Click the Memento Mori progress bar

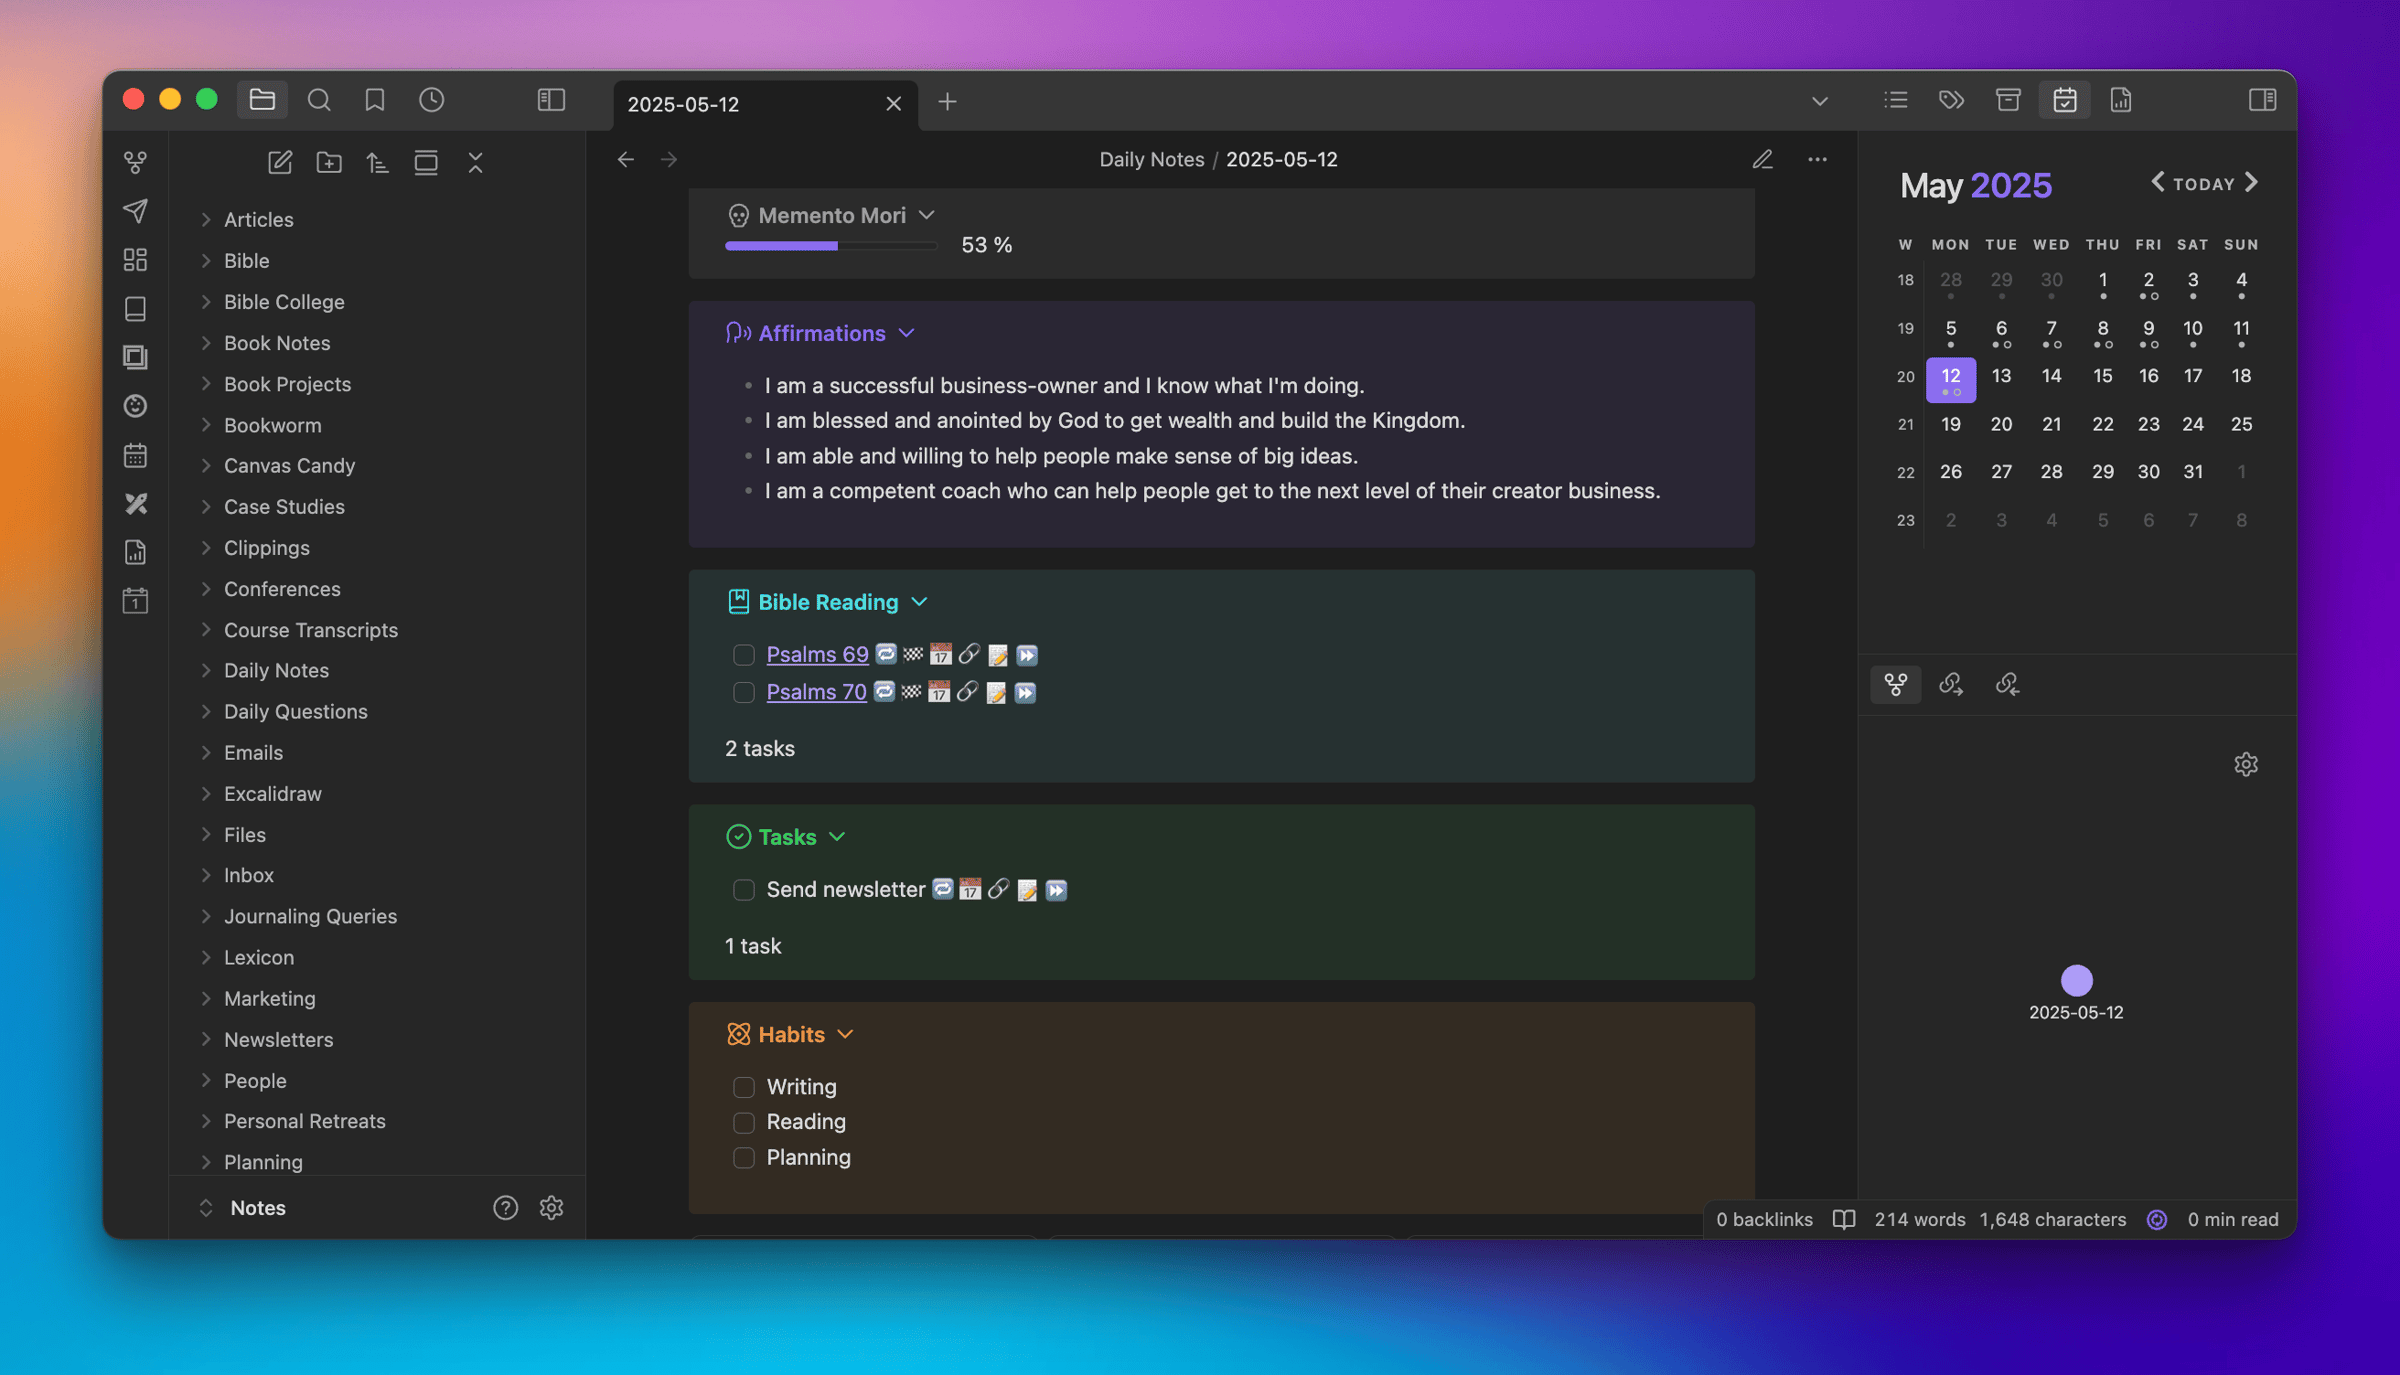coord(831,246)
